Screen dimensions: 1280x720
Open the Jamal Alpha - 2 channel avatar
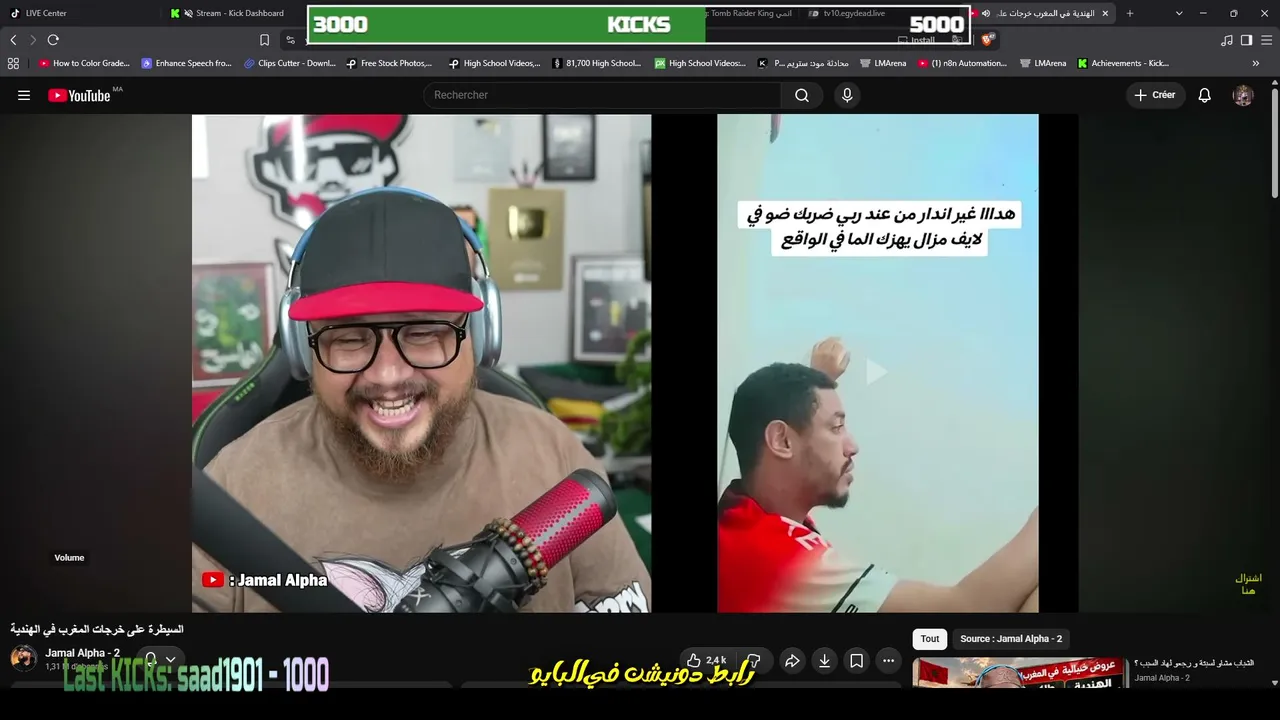(x=23, y=658)
